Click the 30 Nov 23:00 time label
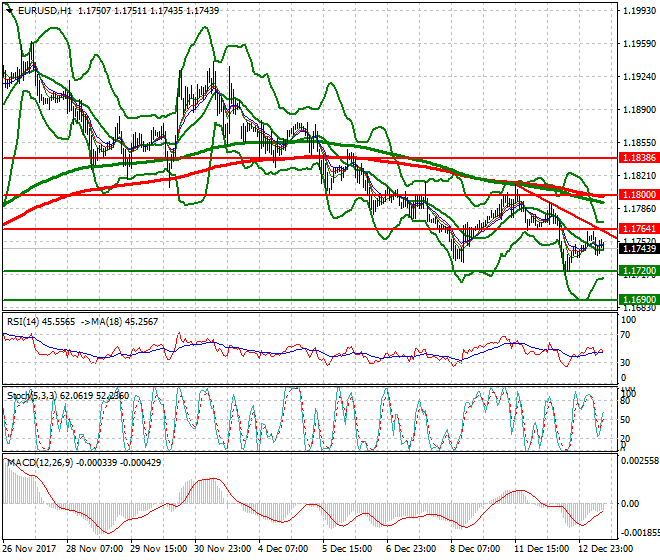This screenshot has height=560, width=660. pyautogui.click(x=223, y=549)
